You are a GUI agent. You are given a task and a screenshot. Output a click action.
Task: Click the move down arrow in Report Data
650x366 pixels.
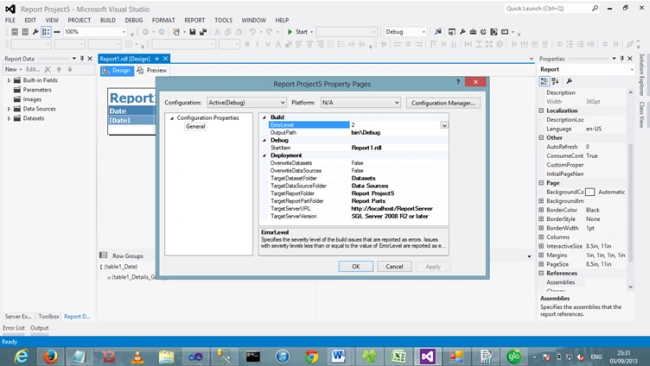point(70,70)
